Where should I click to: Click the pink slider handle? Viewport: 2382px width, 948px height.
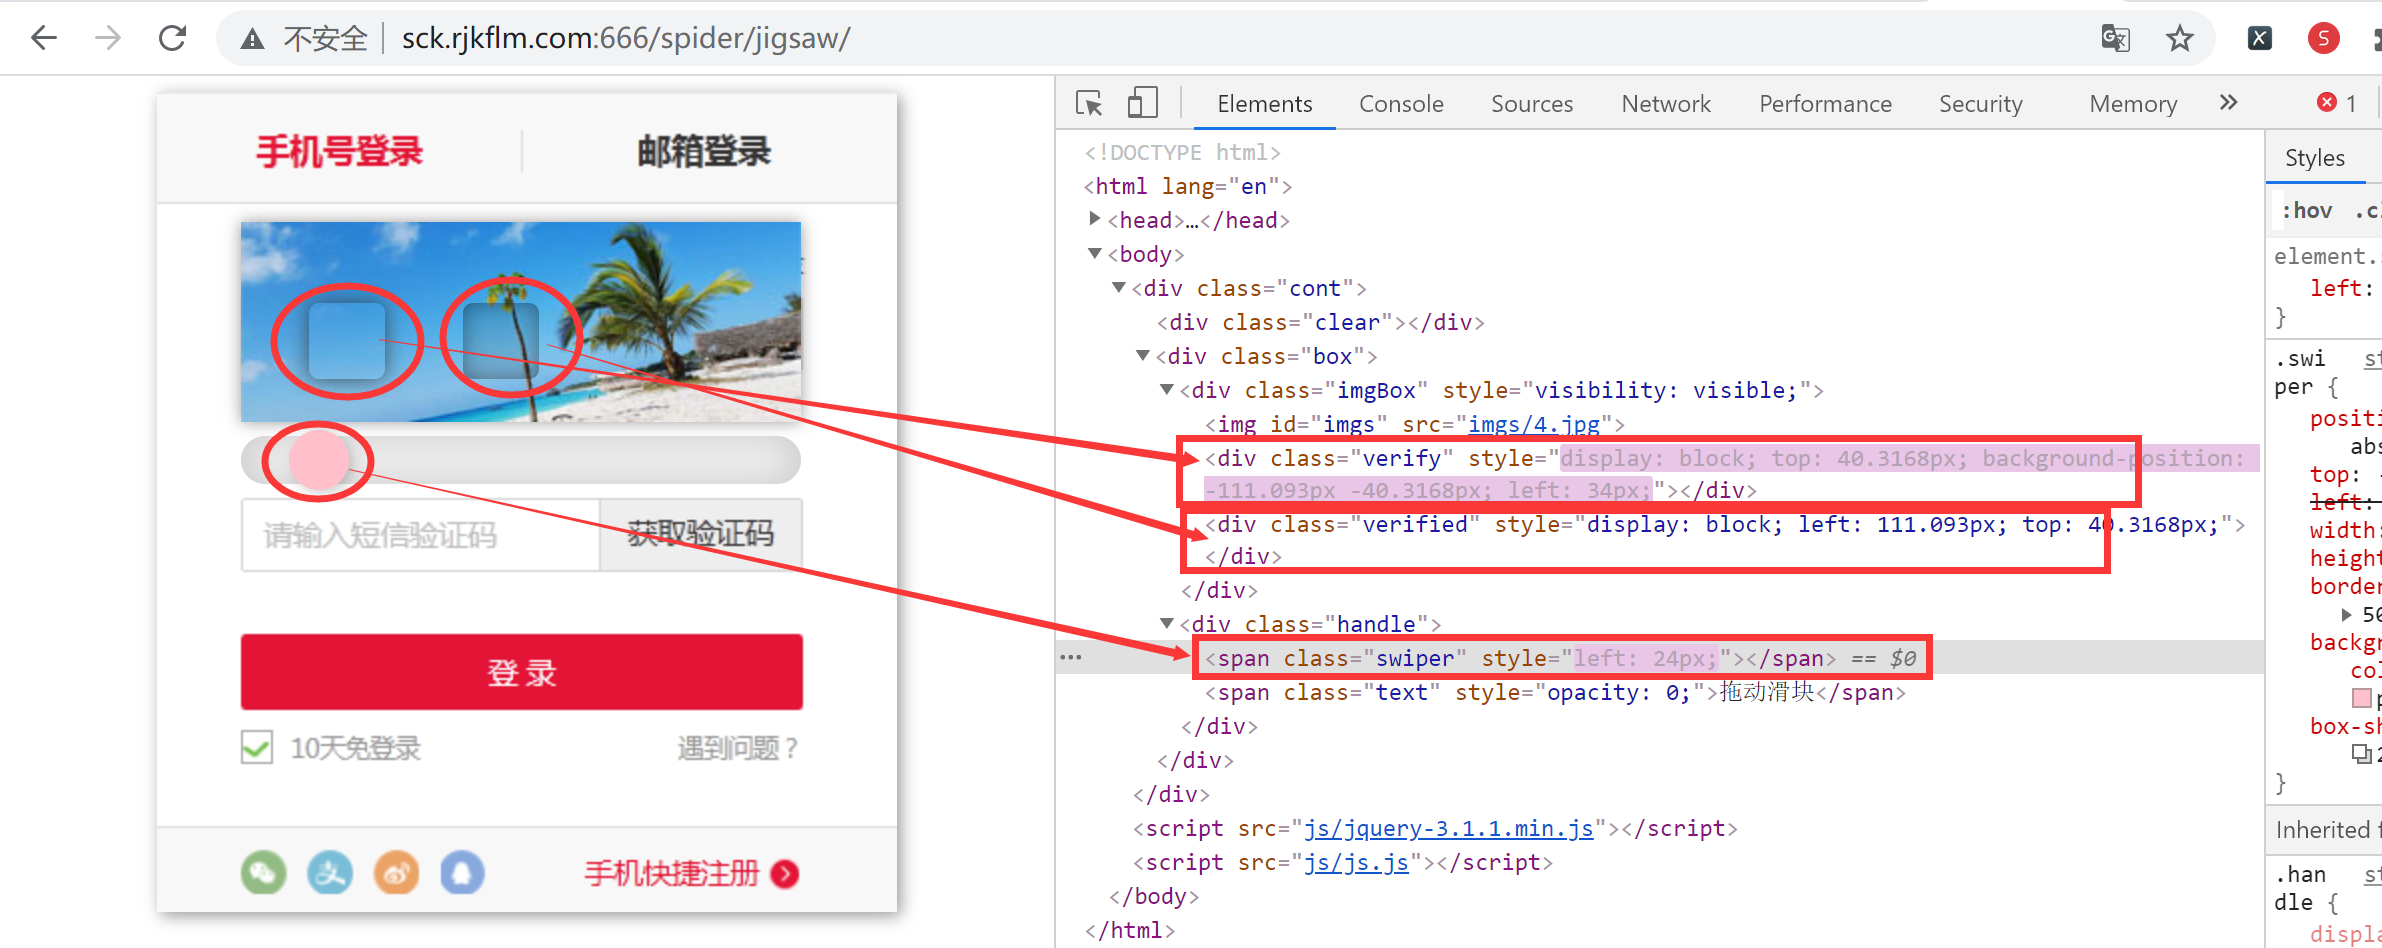point(318,460)
